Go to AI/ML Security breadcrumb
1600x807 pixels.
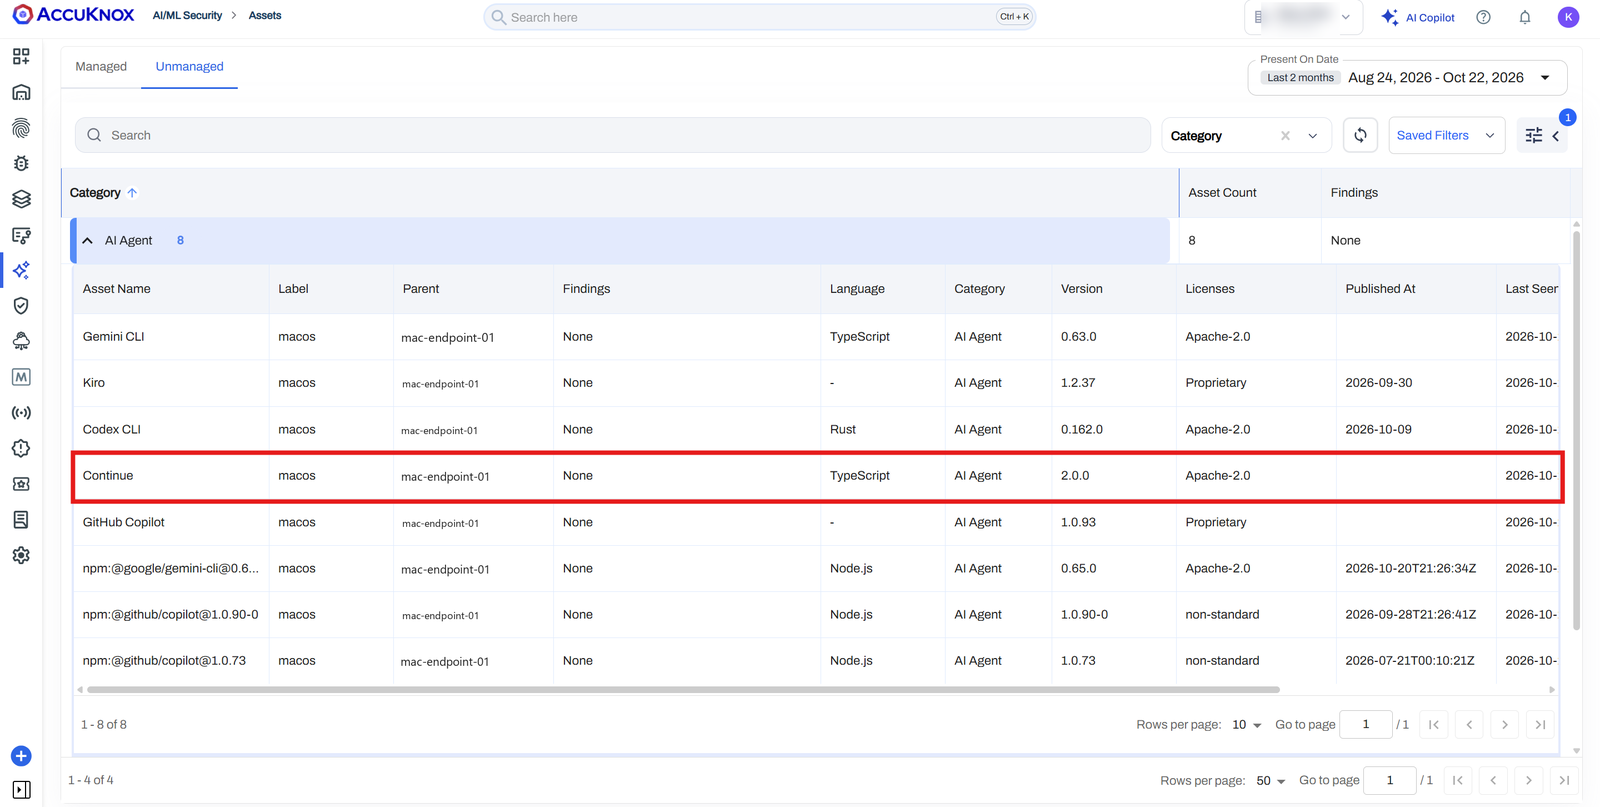tap(187, 16)
